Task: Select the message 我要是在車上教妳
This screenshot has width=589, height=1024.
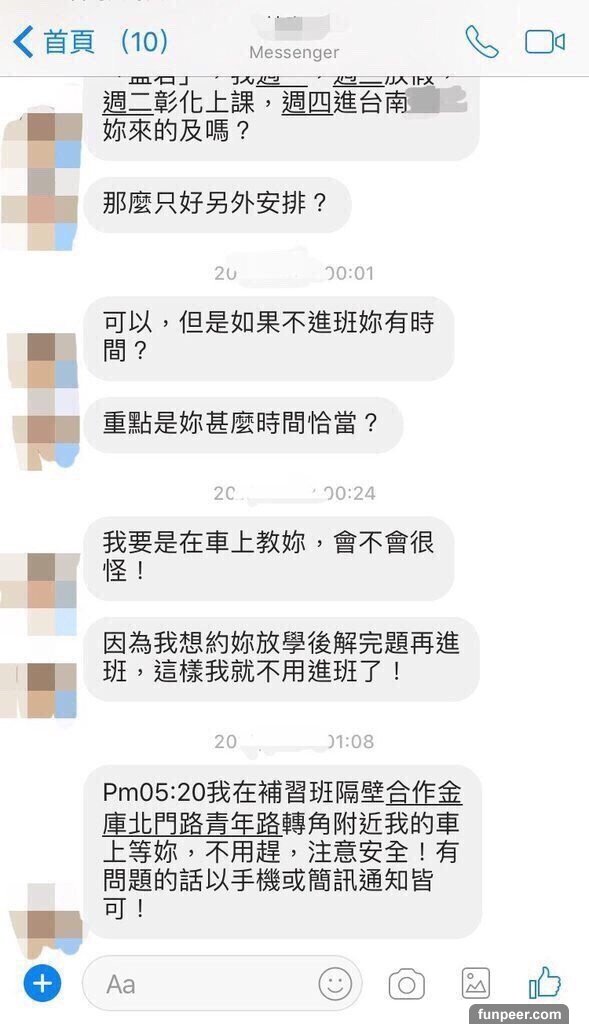Action: click(x=268, y=558)
